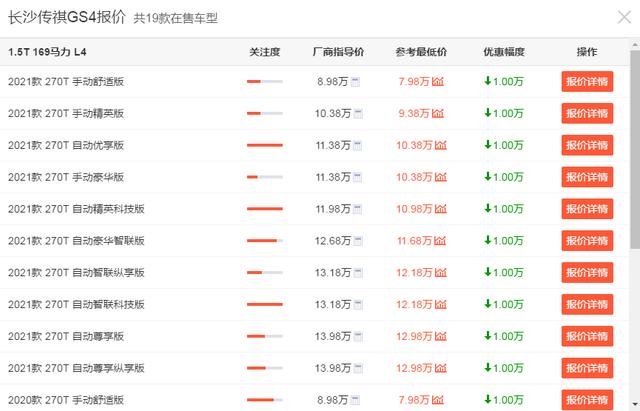Show price trend chart for 2021款 手动精英版
Viewport: 640px width, 411px height.
click(438, 113)
